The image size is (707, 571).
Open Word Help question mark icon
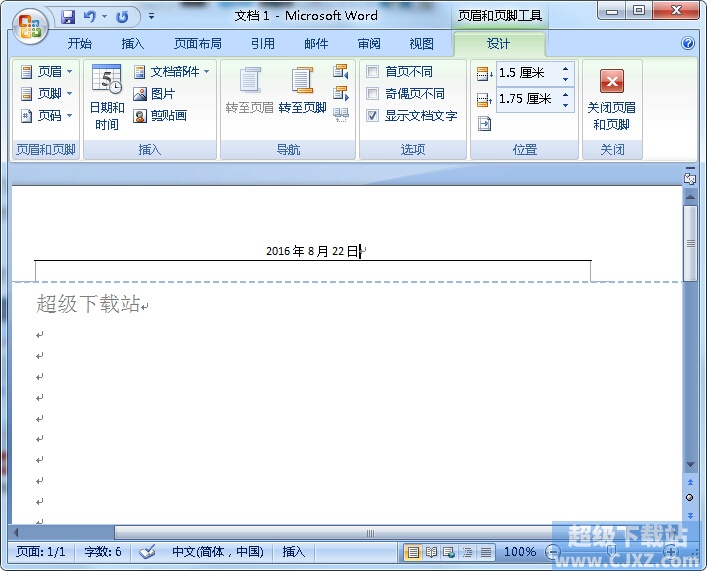pyautogui.click(x=688, y=44)
